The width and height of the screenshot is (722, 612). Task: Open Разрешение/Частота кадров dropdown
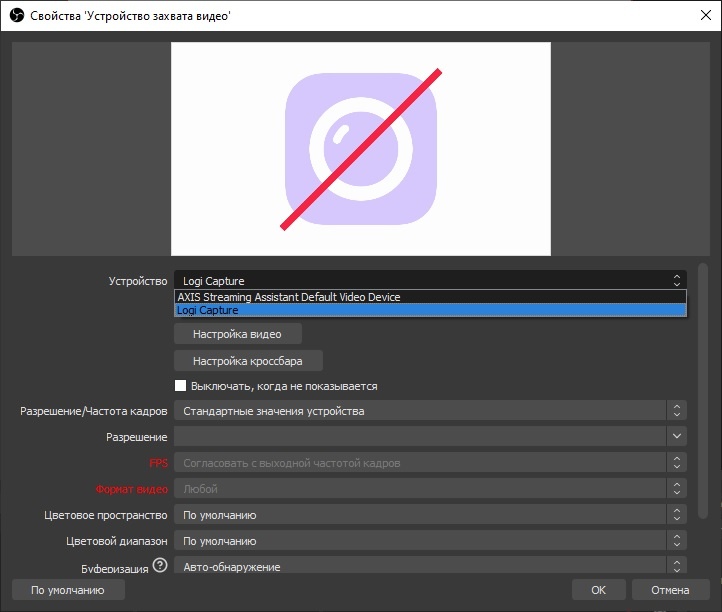pyautogui.click(x=430, y=411)
